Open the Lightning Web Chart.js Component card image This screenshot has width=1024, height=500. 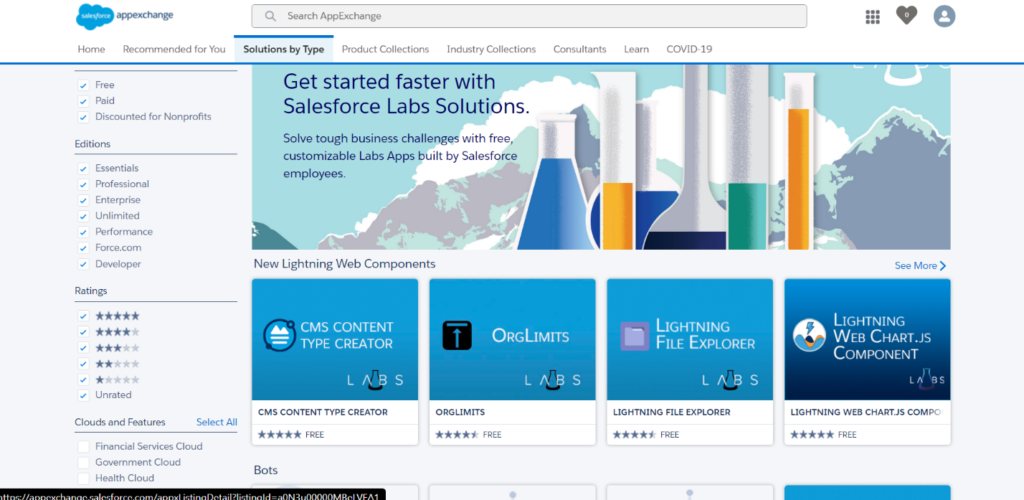tap(867, 339)
